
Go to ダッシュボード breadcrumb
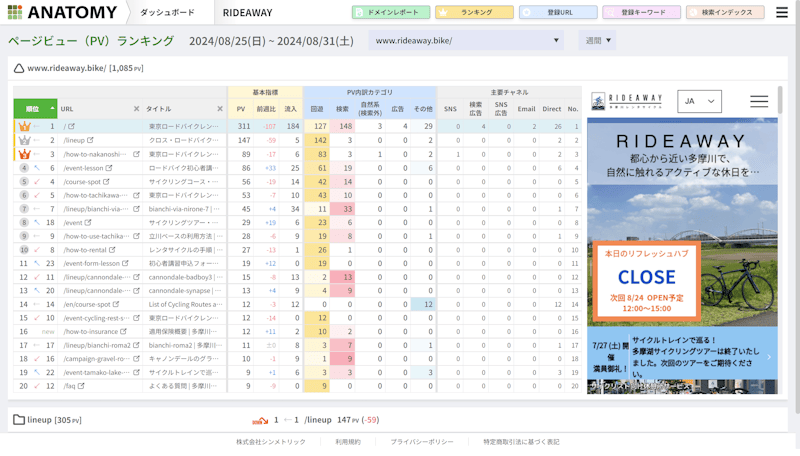(x=167, y=12)
